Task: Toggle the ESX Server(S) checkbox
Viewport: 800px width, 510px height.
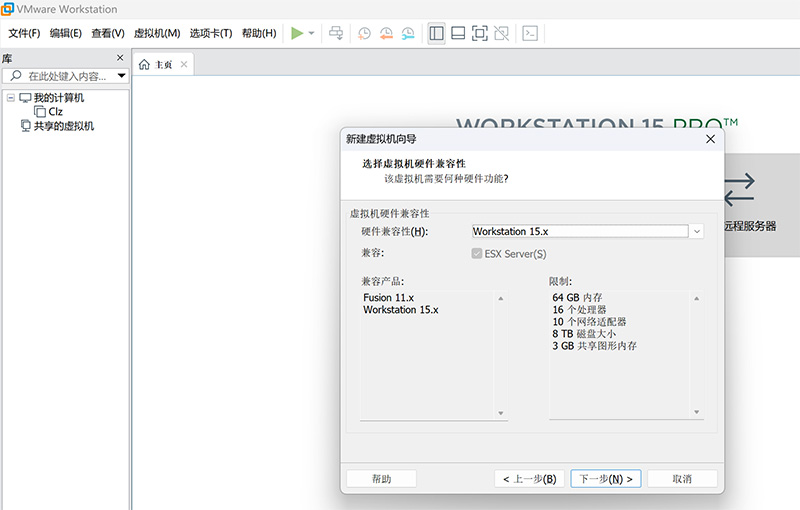Action: (477, 253)
